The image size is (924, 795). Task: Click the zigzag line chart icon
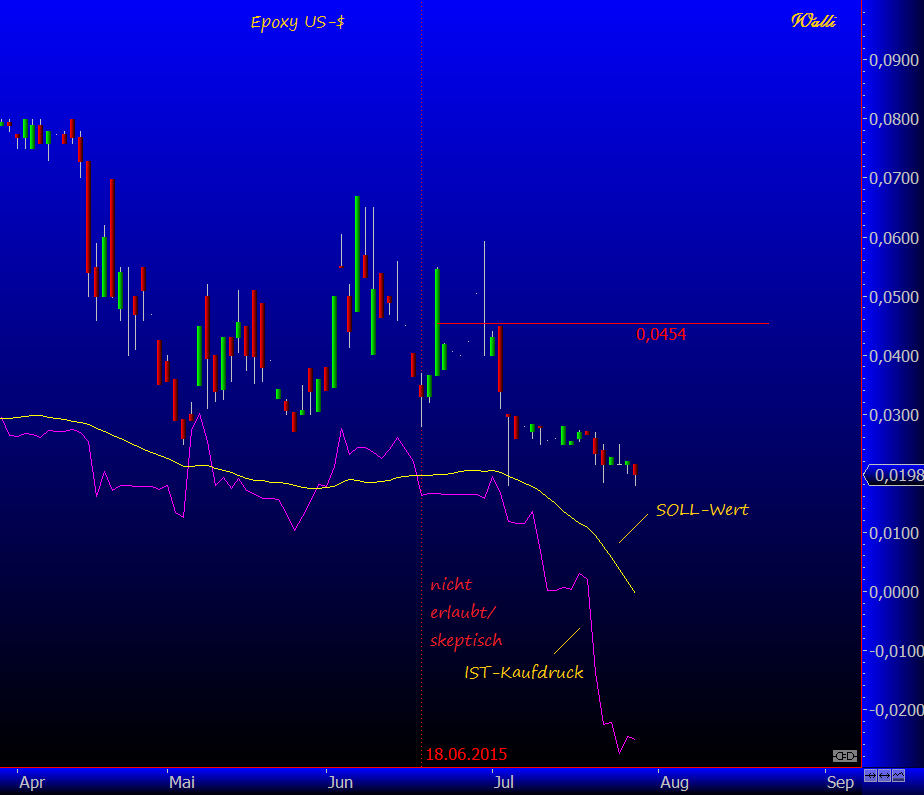[899, 776]
